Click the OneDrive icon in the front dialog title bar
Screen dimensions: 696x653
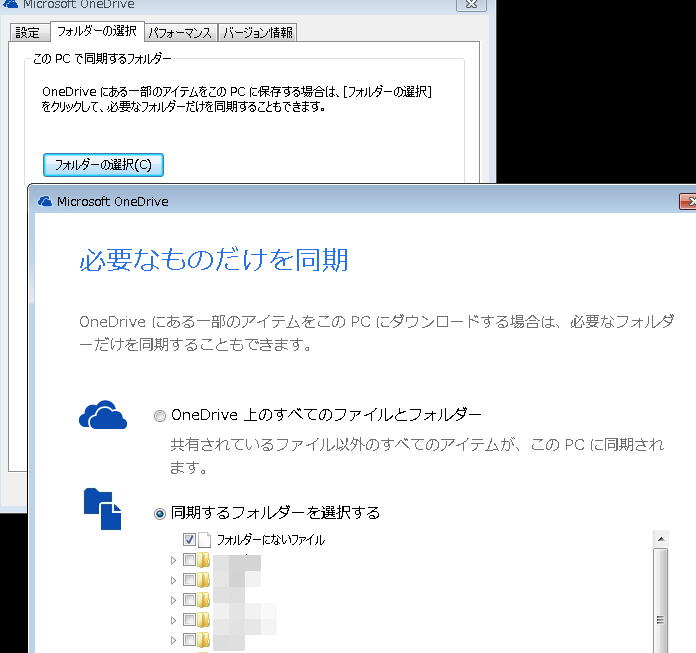coord(44,201)
